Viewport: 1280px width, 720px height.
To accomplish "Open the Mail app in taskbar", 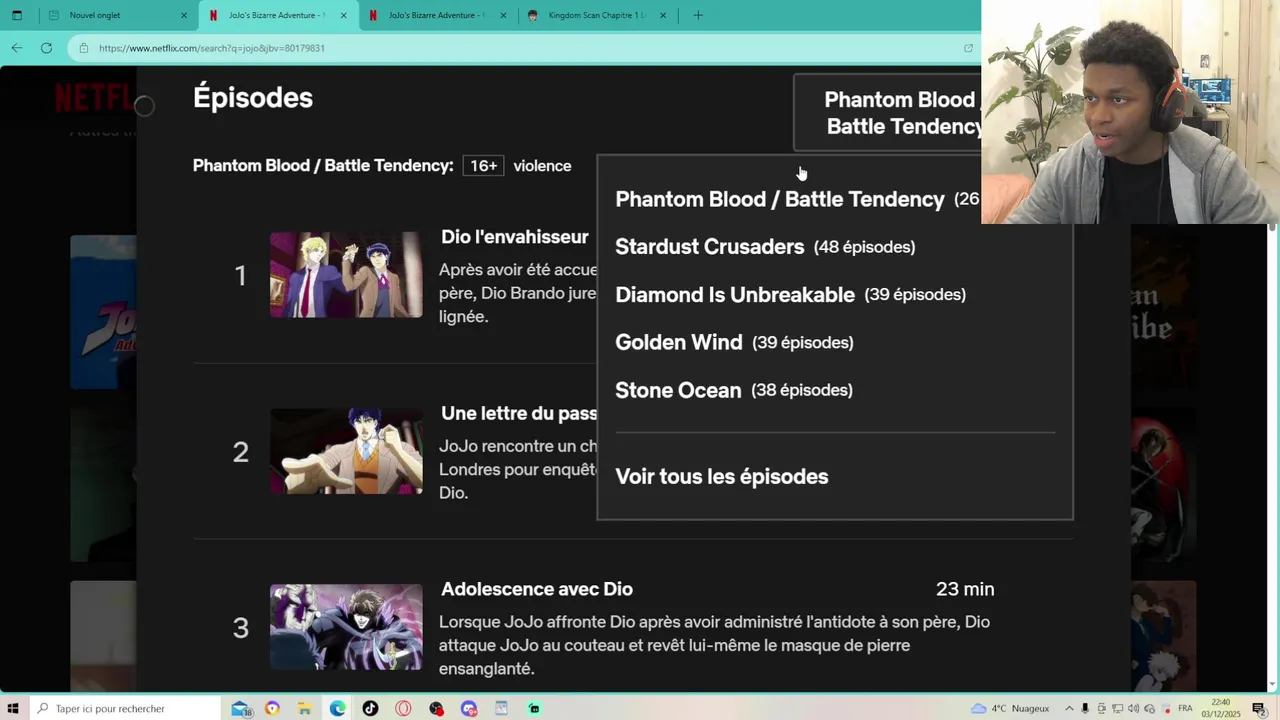I will [241, 708].
